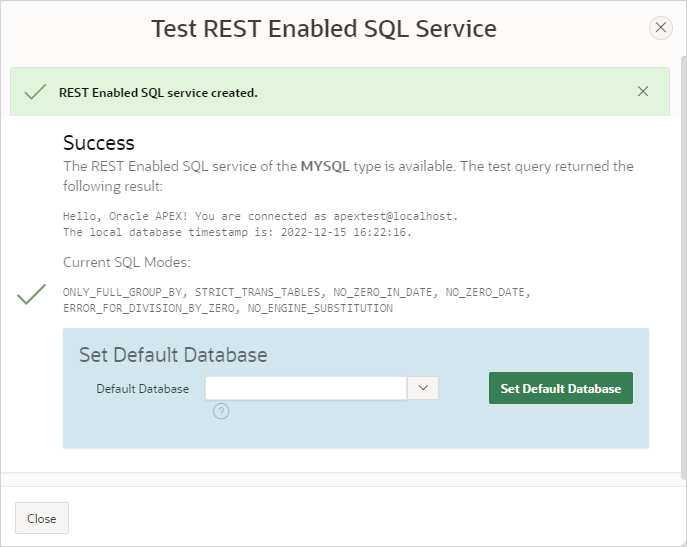Click the "Current SQL Modes:" label
This screenshot has height=547, width=687.
(x=126, y=263)
